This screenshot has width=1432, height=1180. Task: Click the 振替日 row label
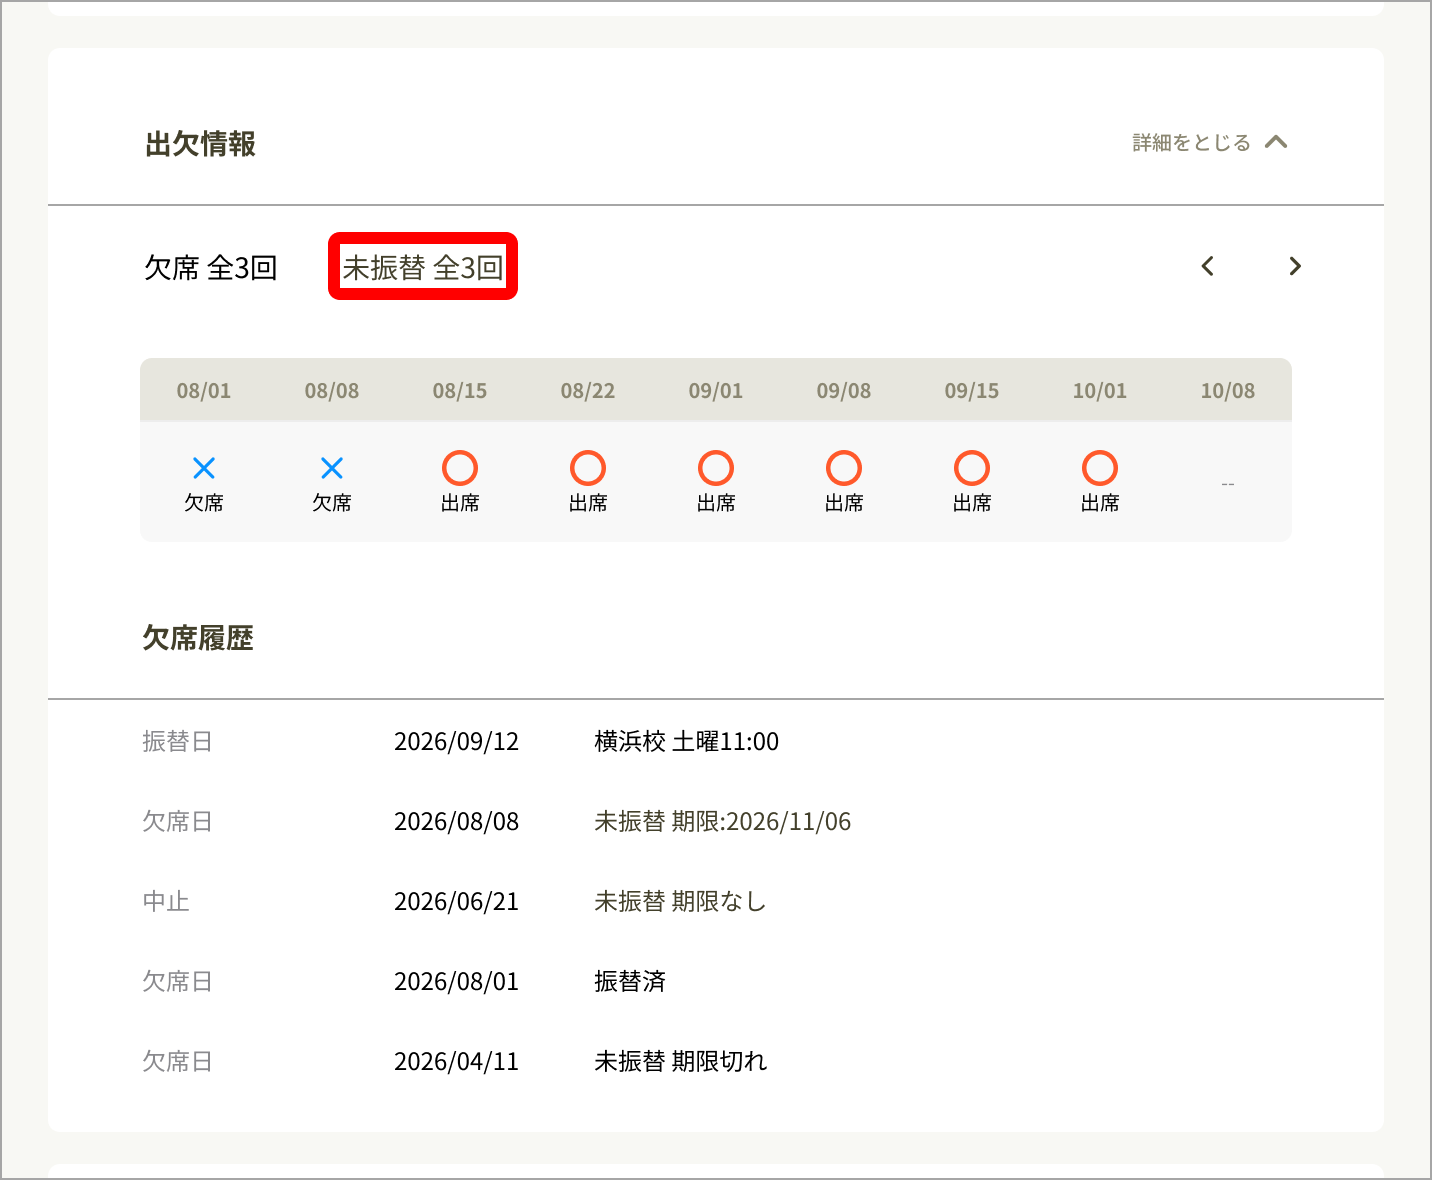[x=177, y=741]
